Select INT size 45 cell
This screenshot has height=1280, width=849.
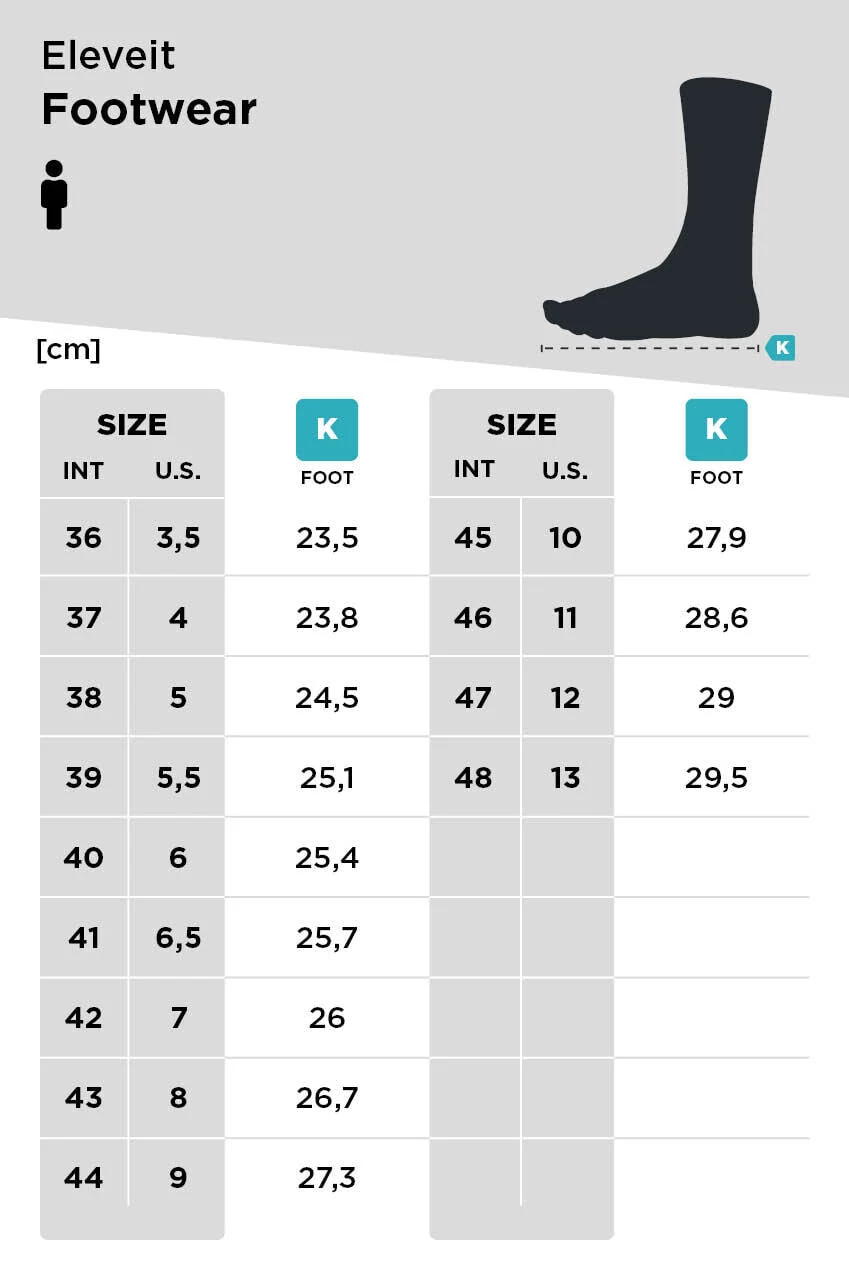tap(473, 537)
